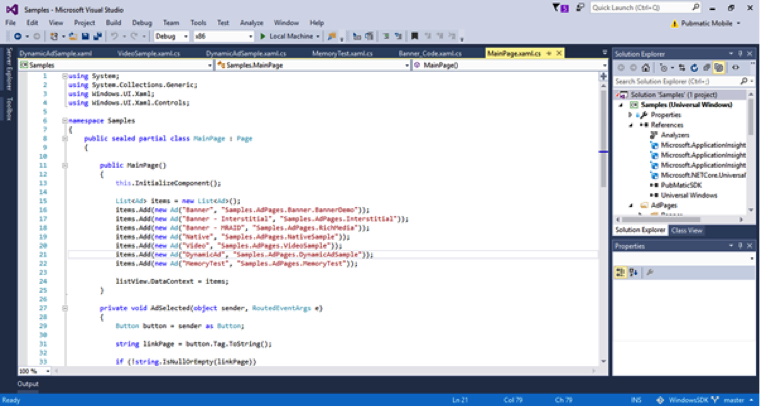760x407 pixels.
Task: Click the New Project toolbar icon
Action: click(54, 36)
